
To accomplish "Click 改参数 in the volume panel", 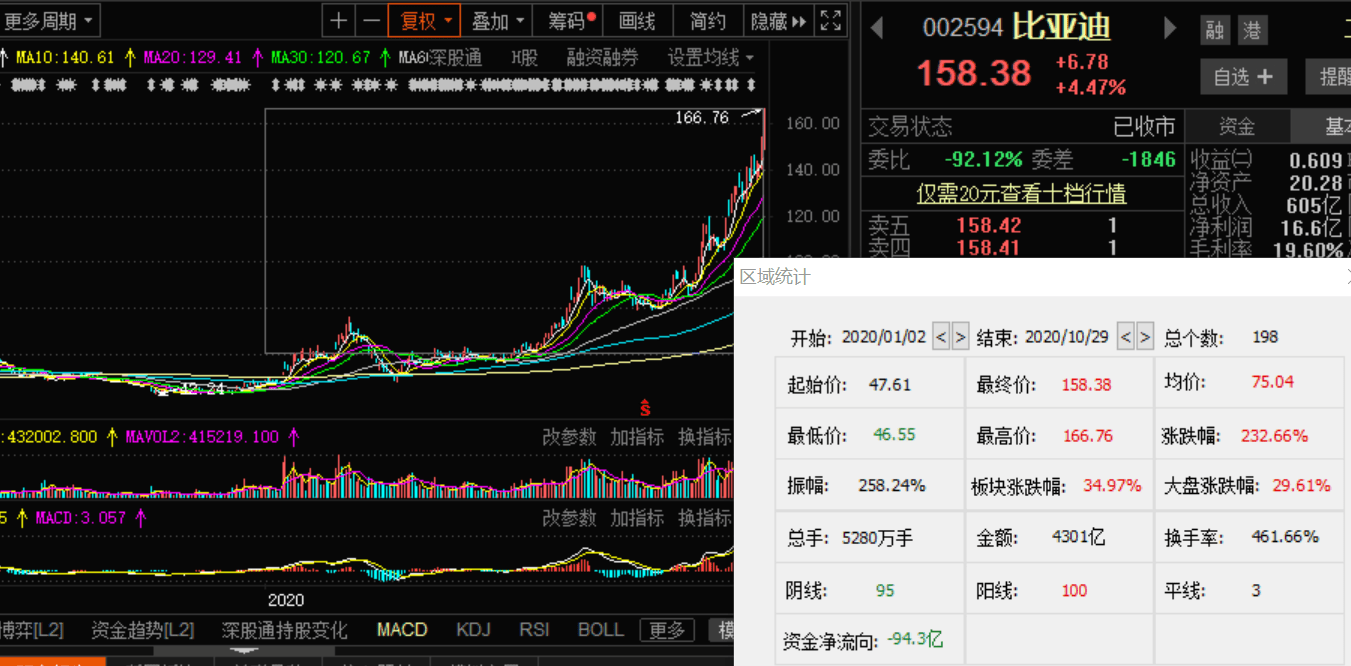I will [x=569, y=437].
